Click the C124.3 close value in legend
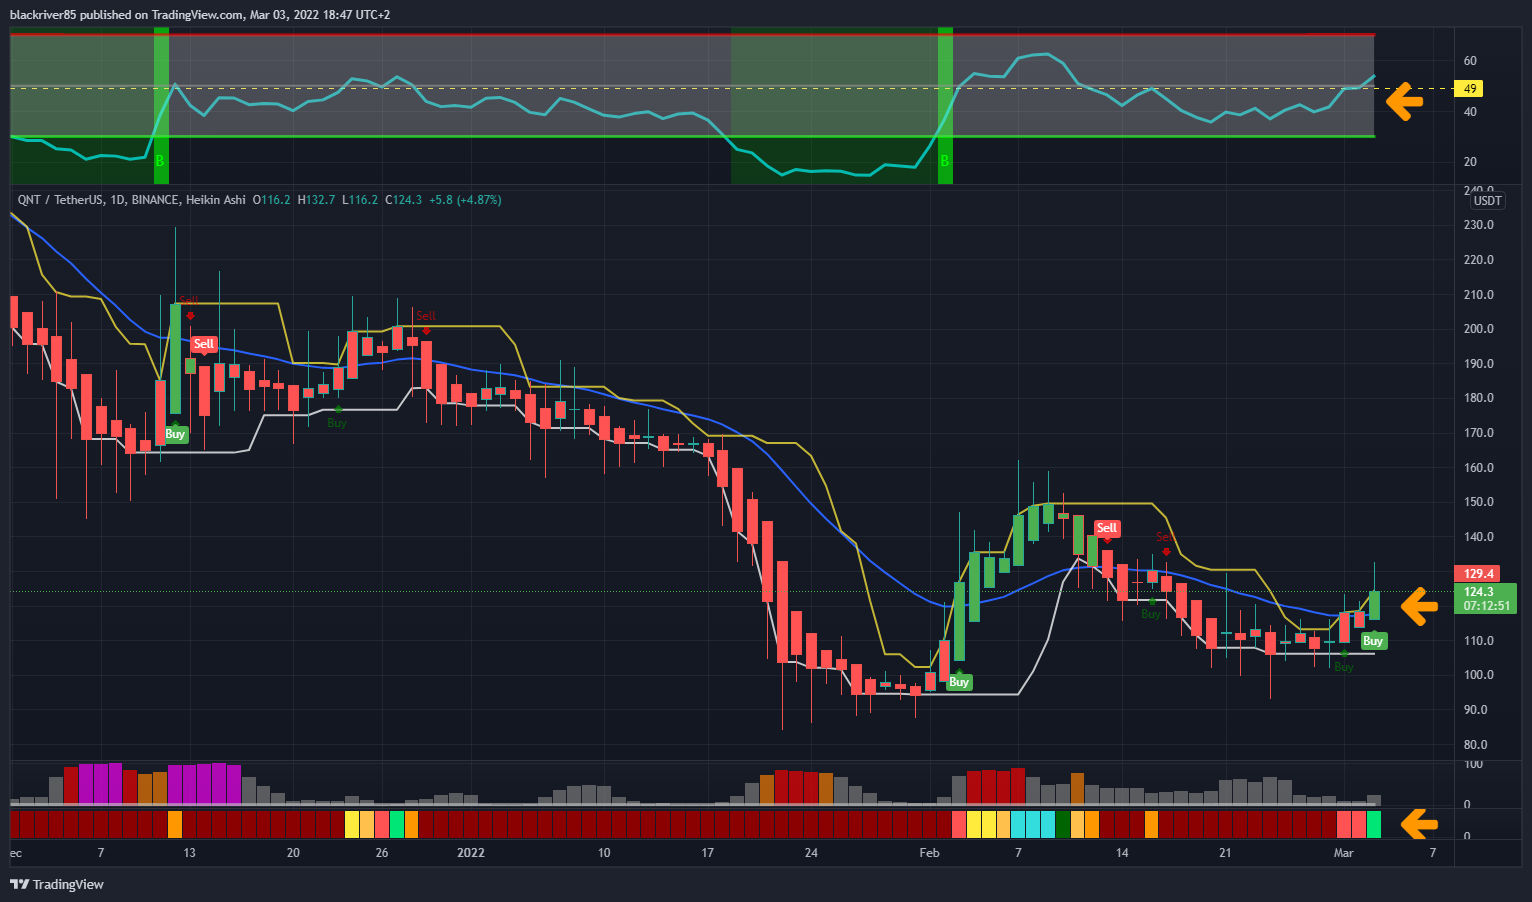 pos(404,200)
